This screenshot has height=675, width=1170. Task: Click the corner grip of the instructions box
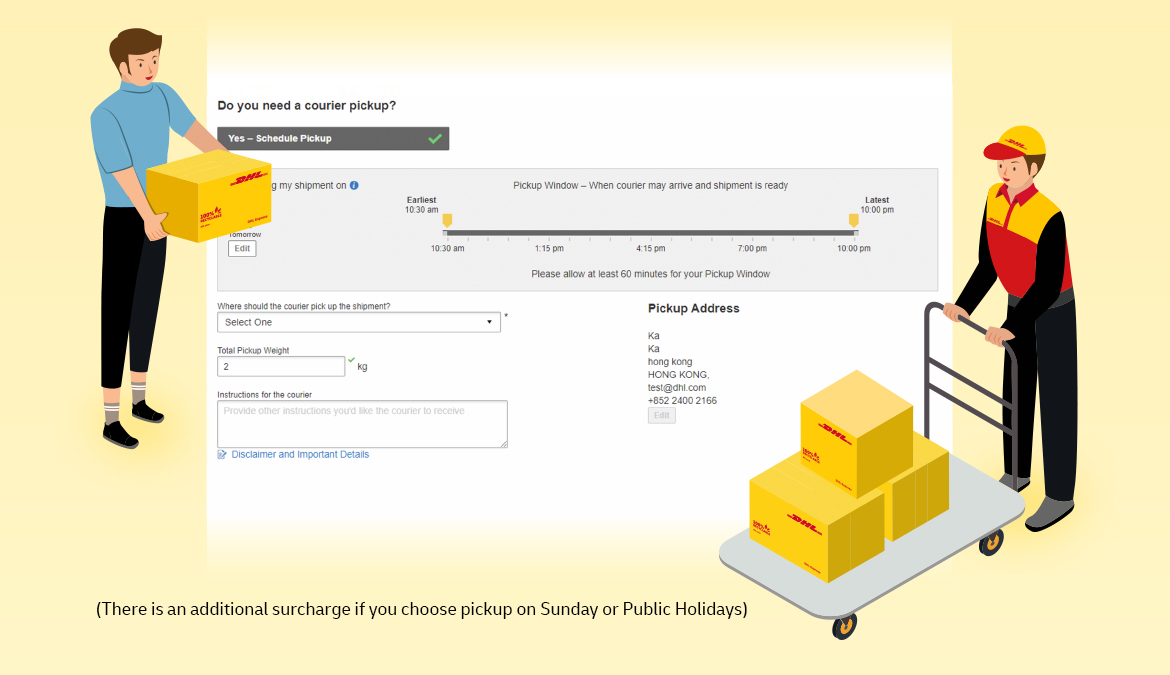click(504, 444)
